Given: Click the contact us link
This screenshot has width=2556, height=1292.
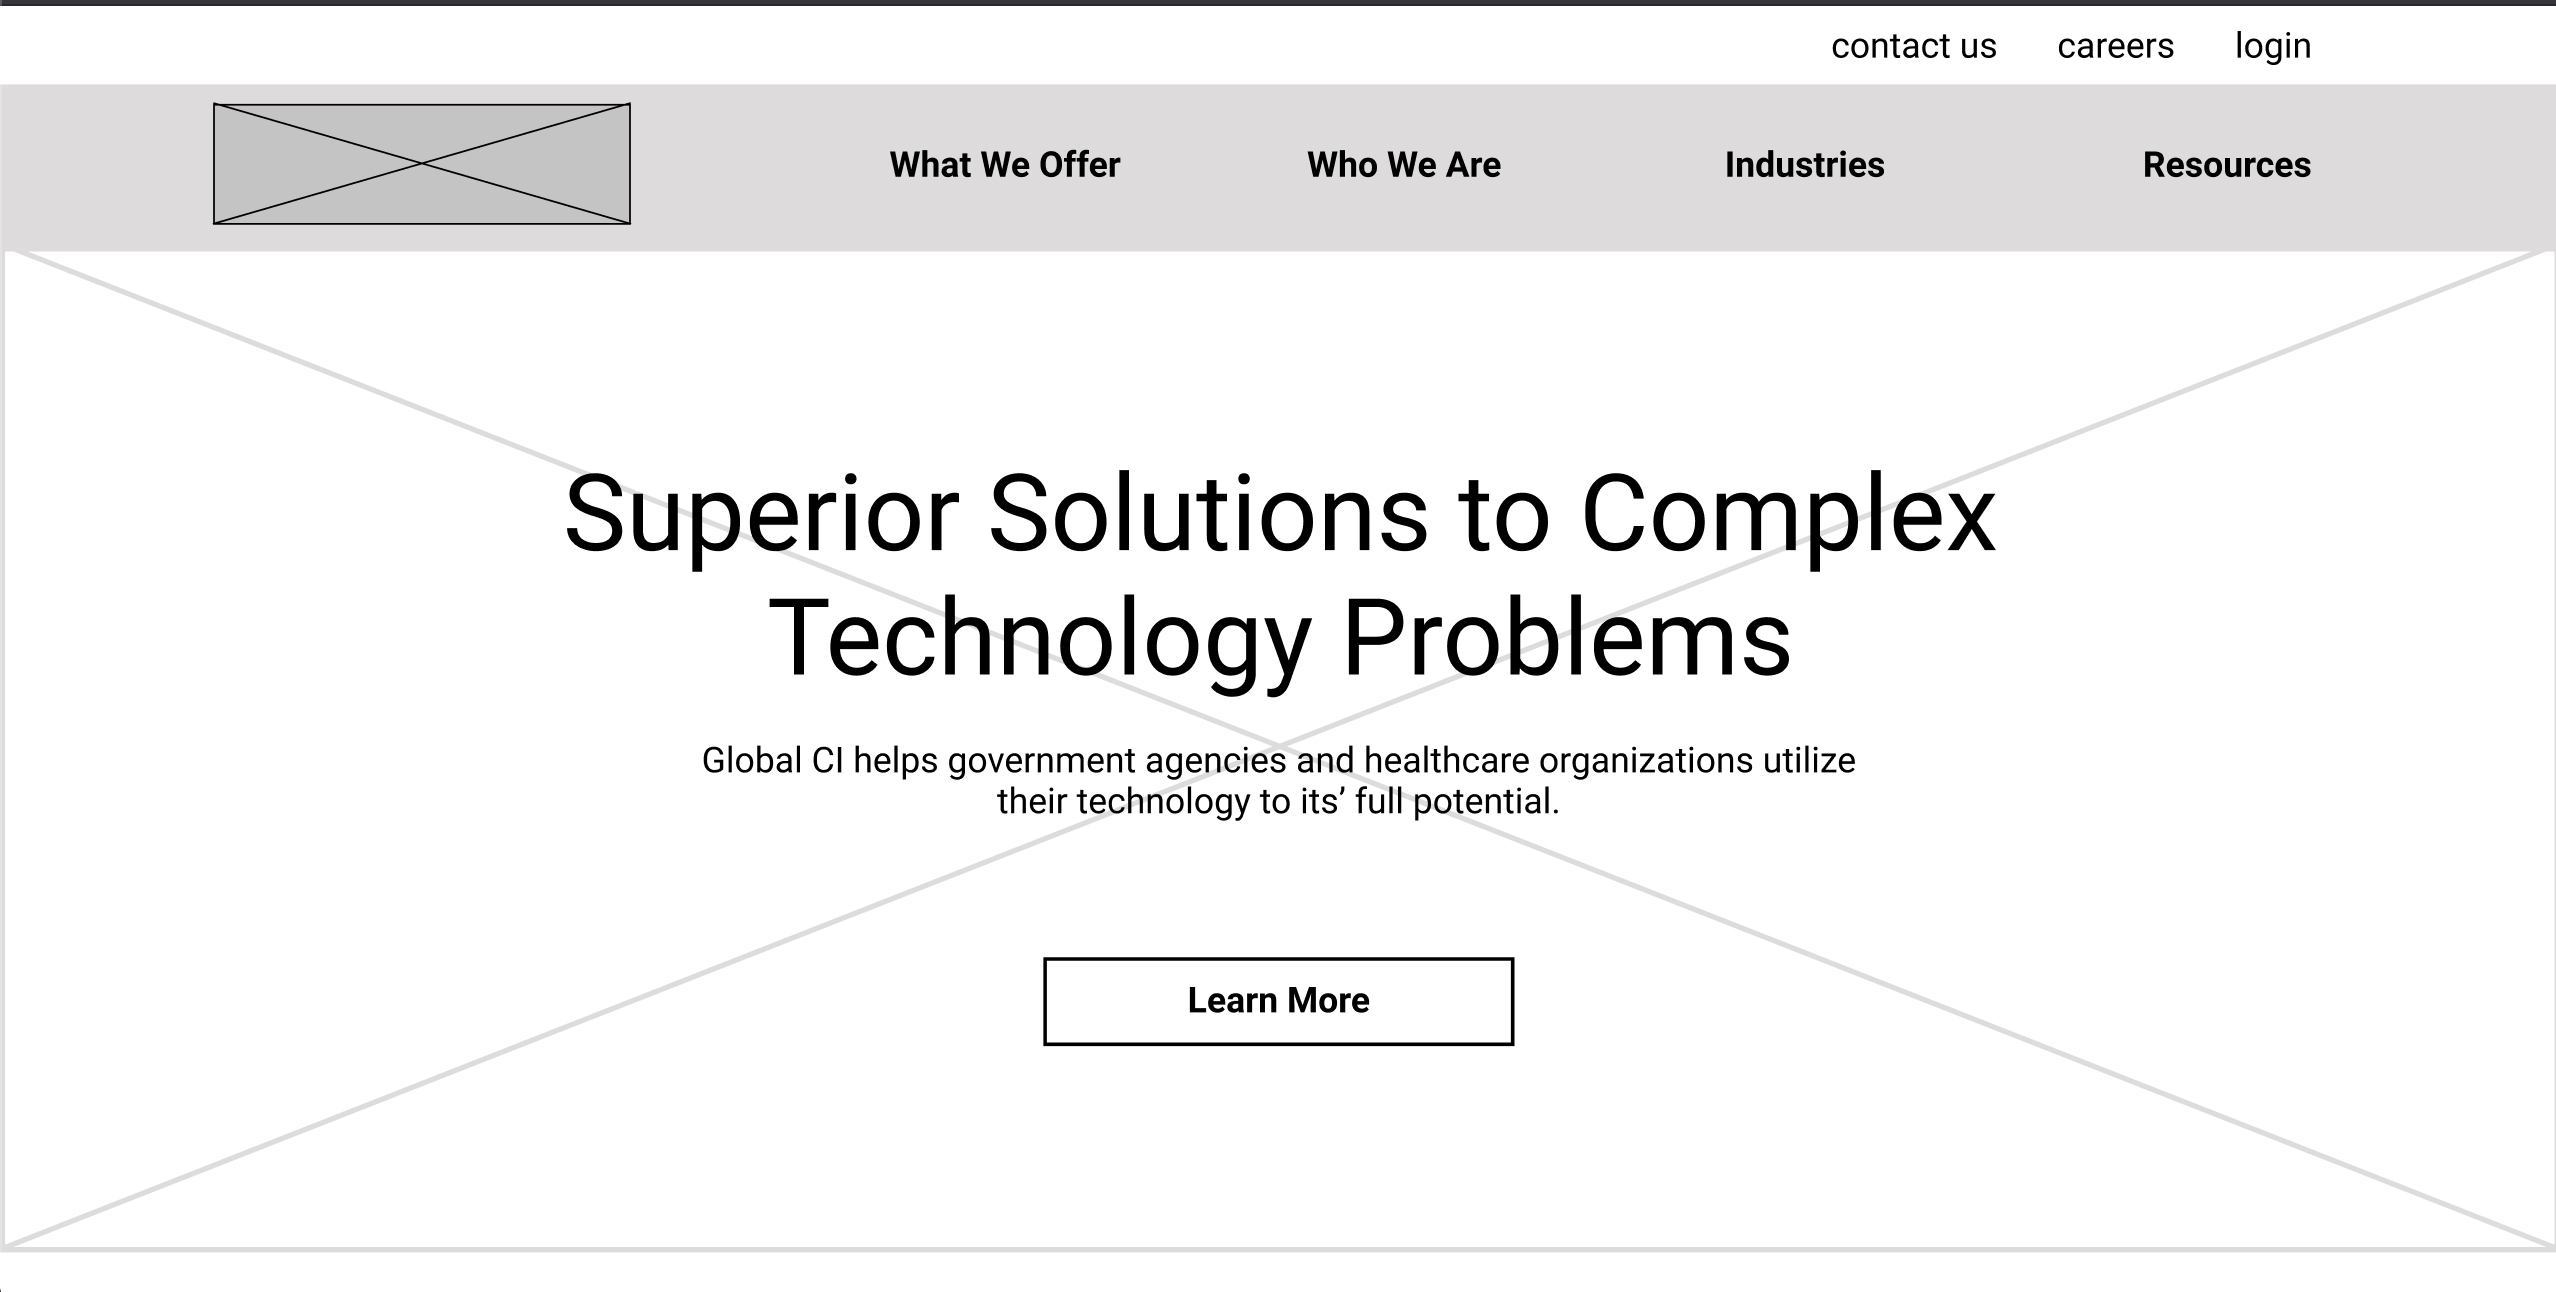Looking at the screenshot, I should (1912, 46).
